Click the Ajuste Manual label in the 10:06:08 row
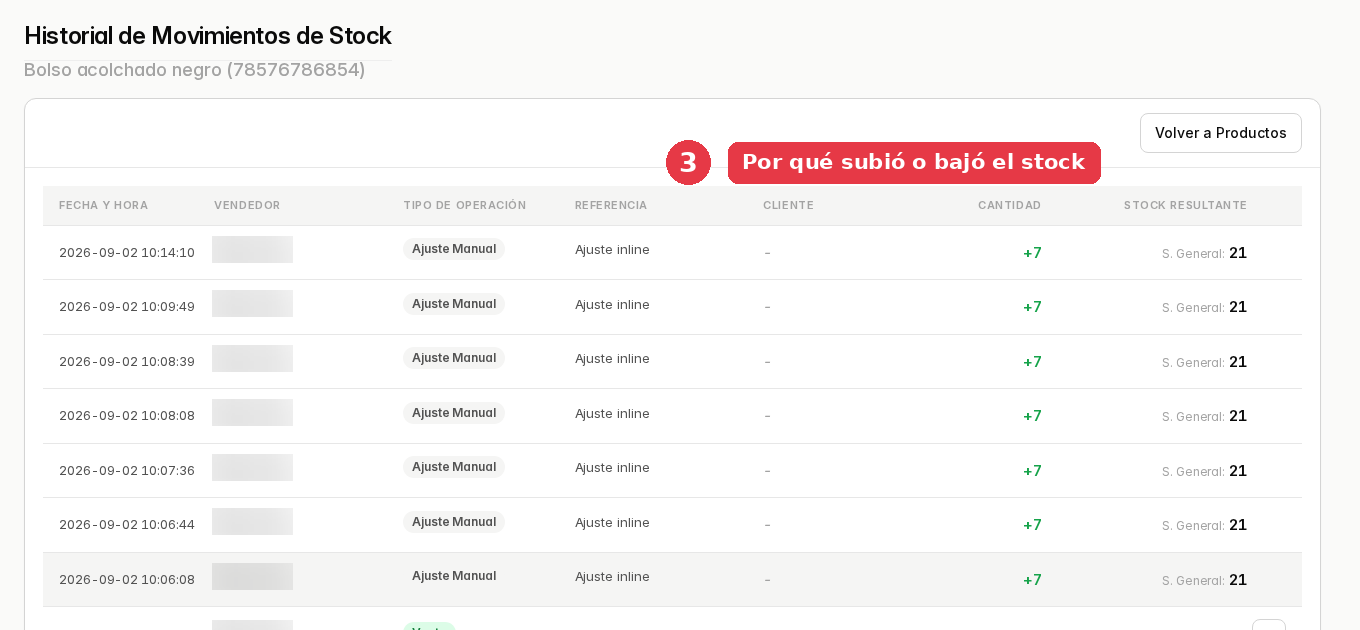This screenshot has height=630, width=1360. coord(454,576)
